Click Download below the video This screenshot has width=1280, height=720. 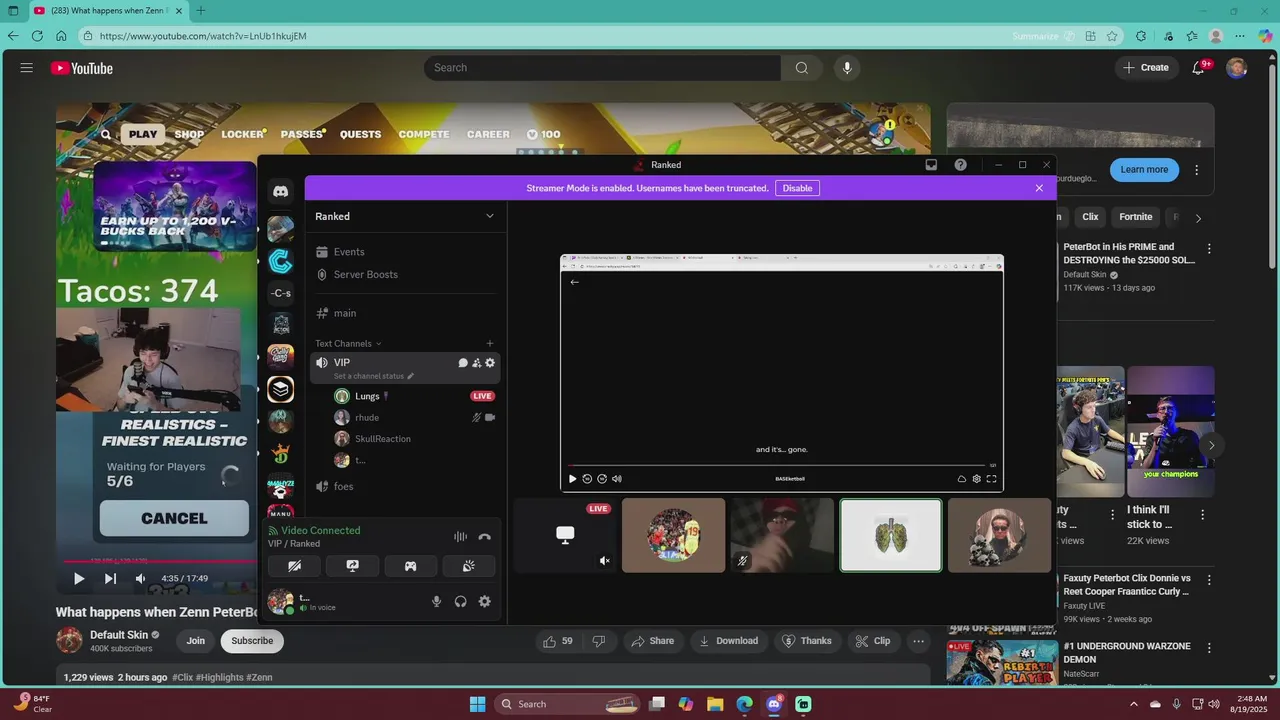(x=730, y=641)
